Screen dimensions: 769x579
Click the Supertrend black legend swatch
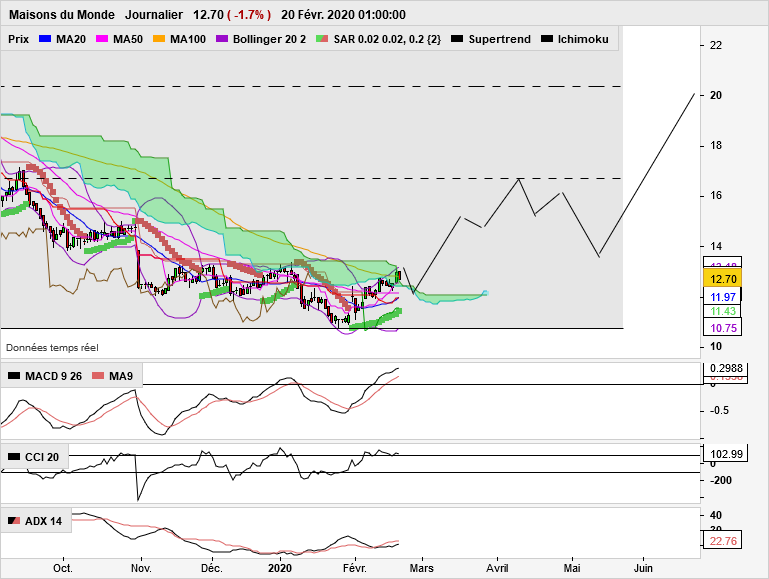pyautogui.click(x=457, y=39)
